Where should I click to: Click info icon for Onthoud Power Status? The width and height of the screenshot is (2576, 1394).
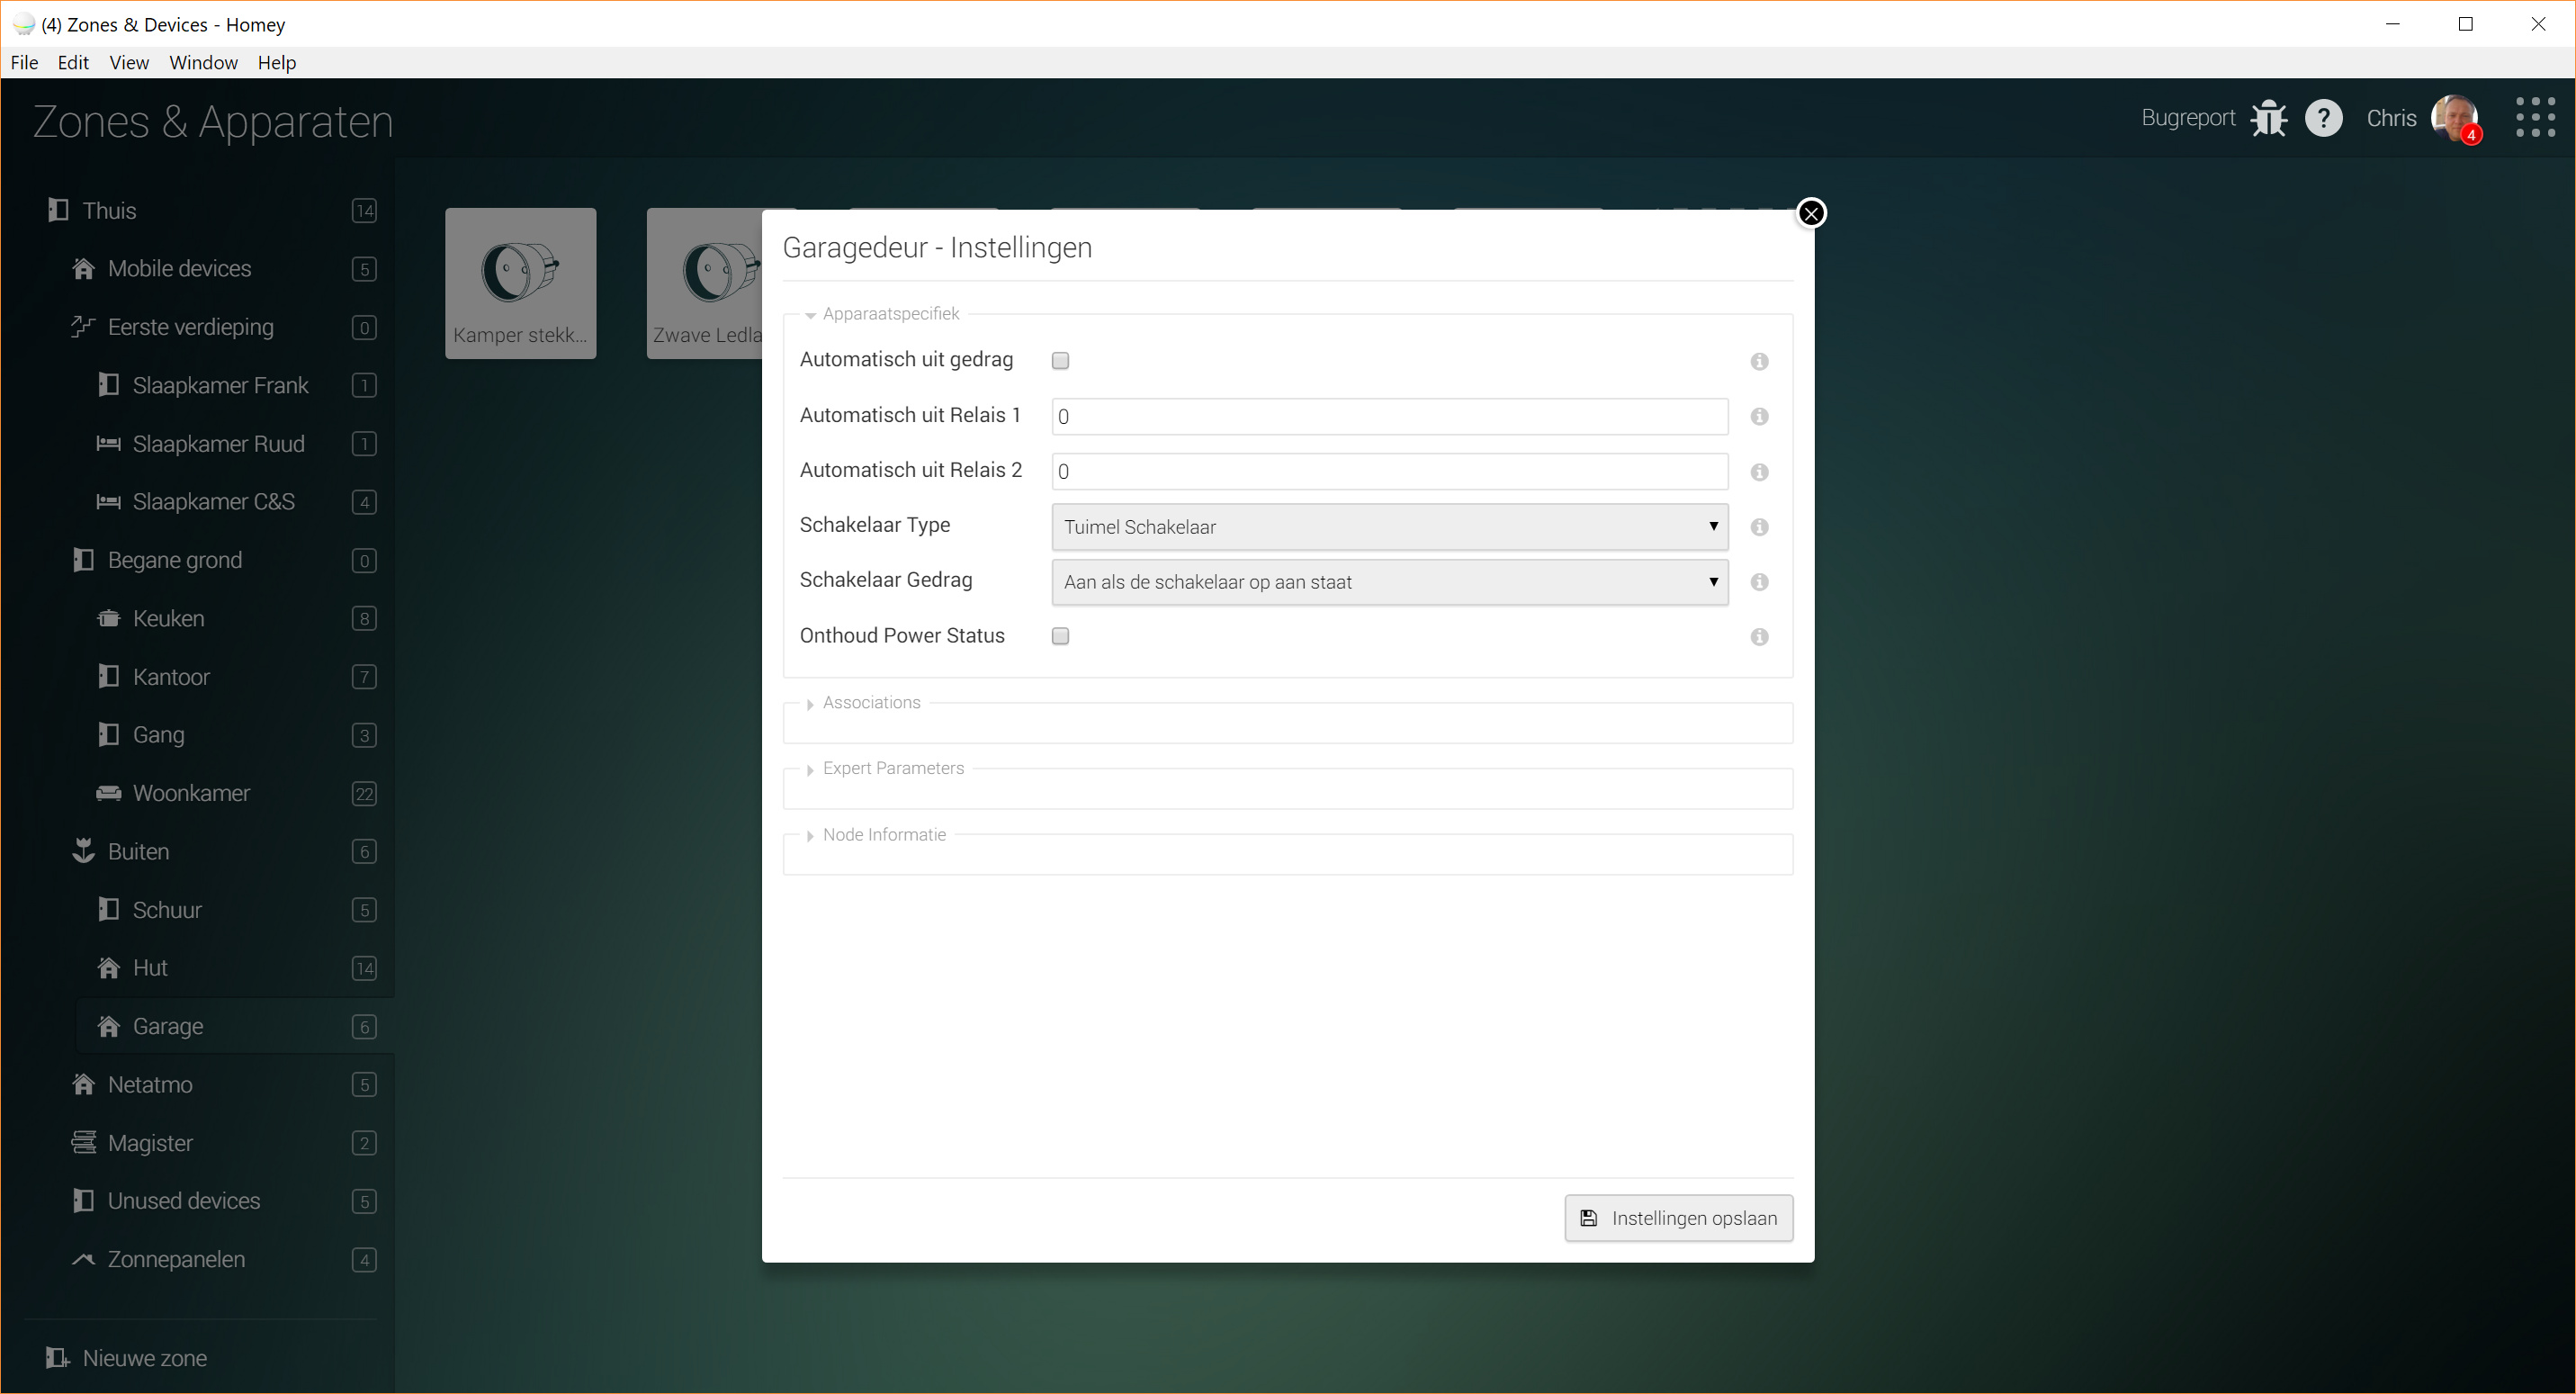pos(1759,637)
